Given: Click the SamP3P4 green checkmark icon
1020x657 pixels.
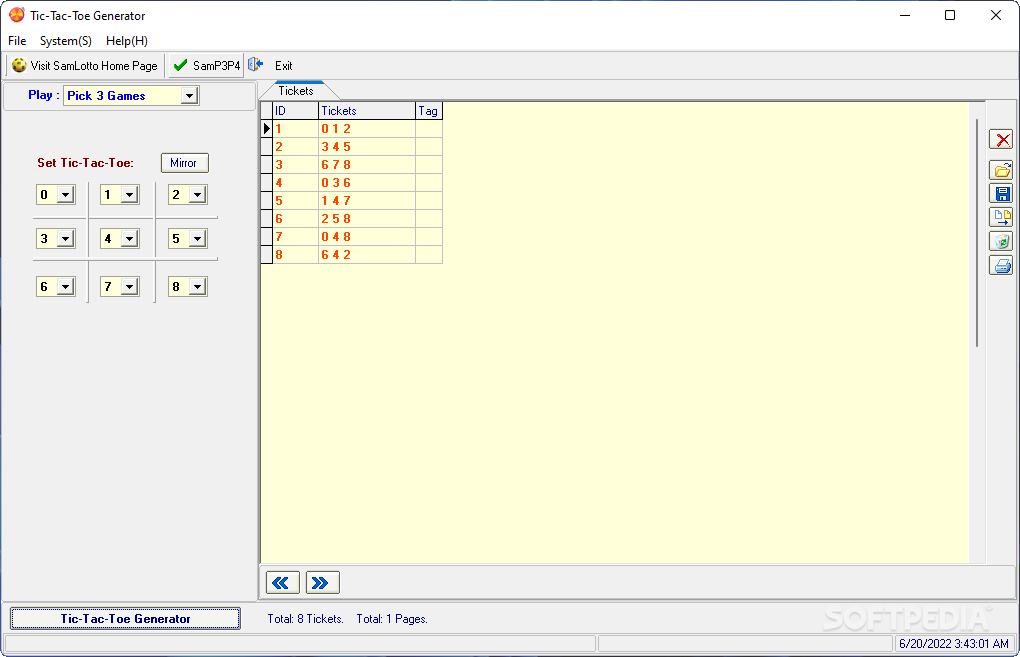Looking at the screenshot, I should 181,65.
